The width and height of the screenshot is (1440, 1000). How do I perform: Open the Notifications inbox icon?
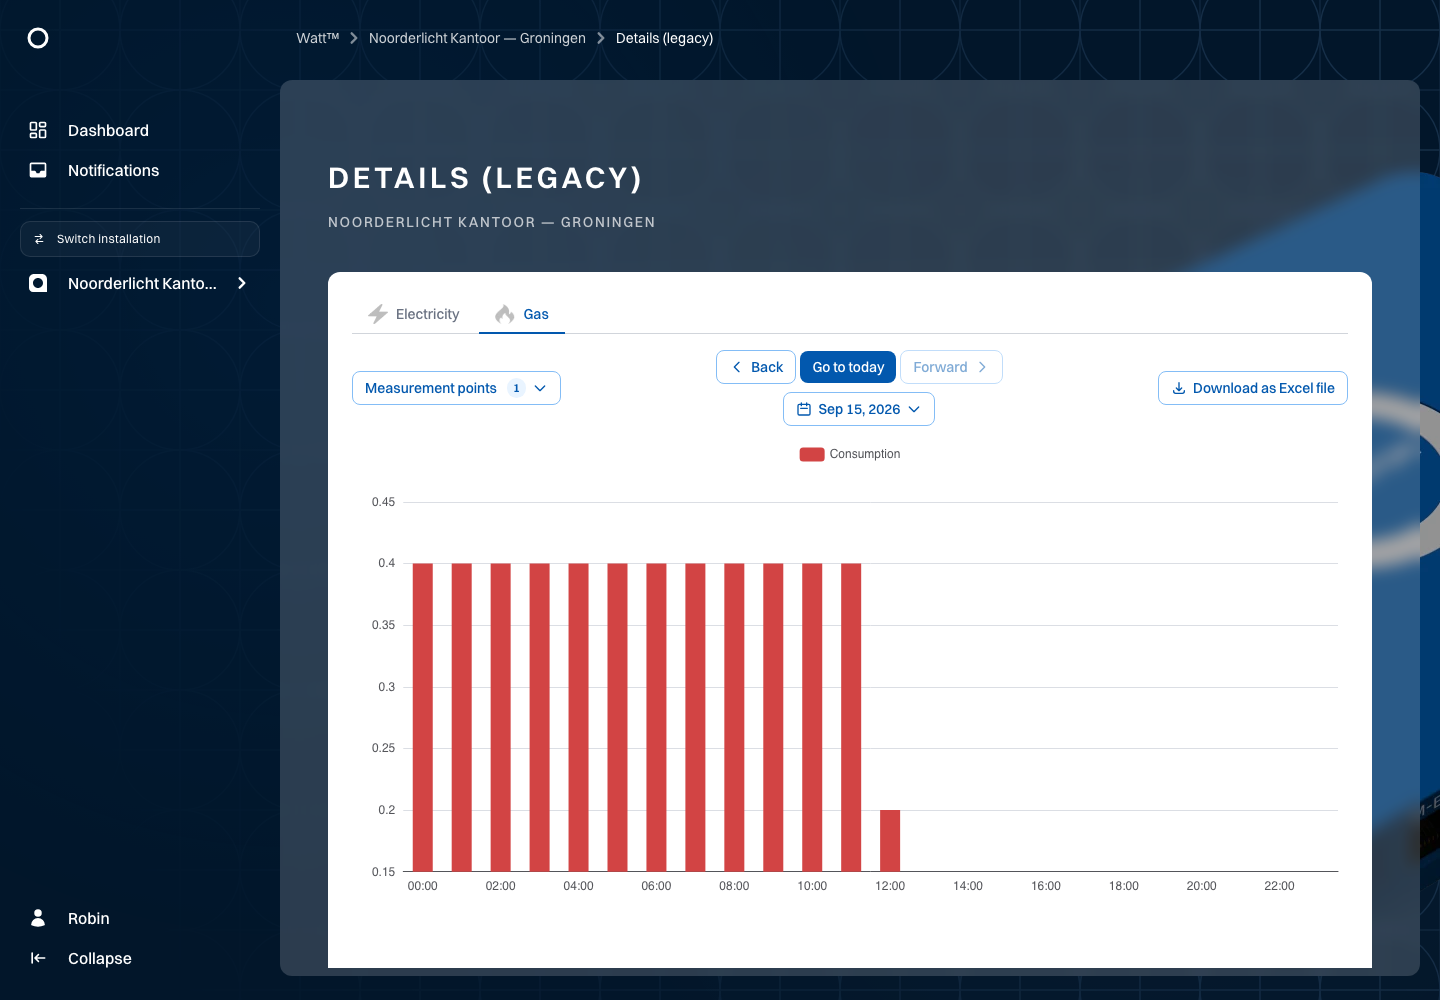click(x=38, y=170)
